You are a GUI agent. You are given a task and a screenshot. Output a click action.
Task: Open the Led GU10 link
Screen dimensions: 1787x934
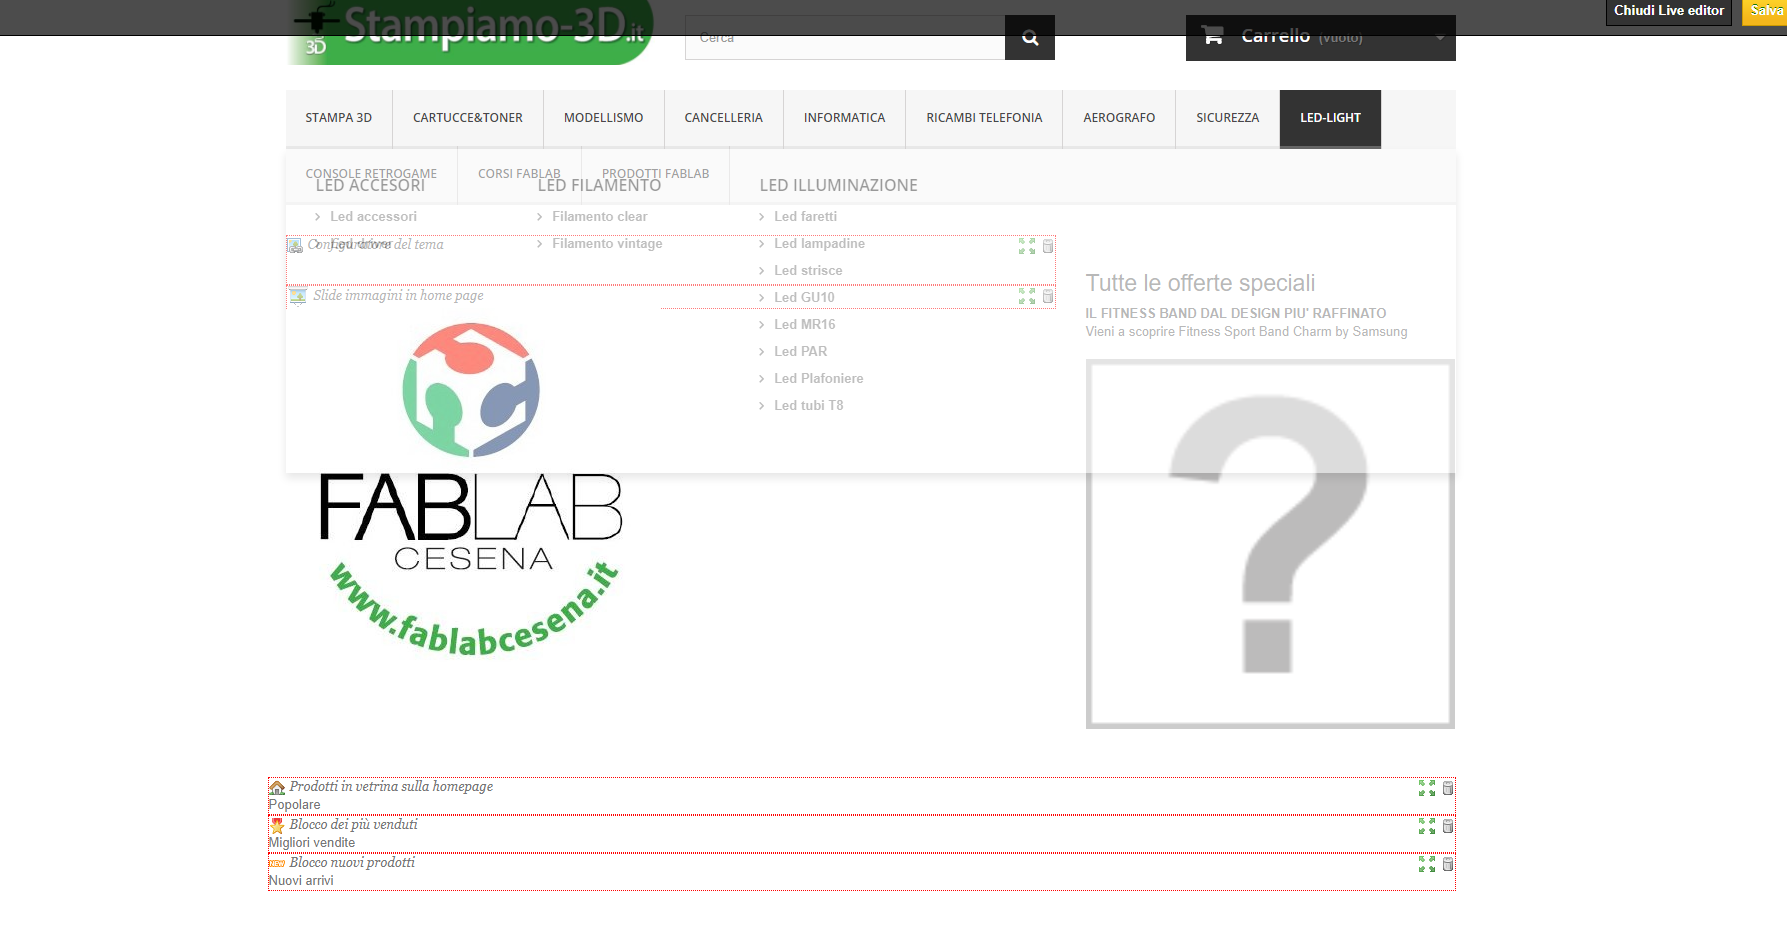[x=804, y=298]
